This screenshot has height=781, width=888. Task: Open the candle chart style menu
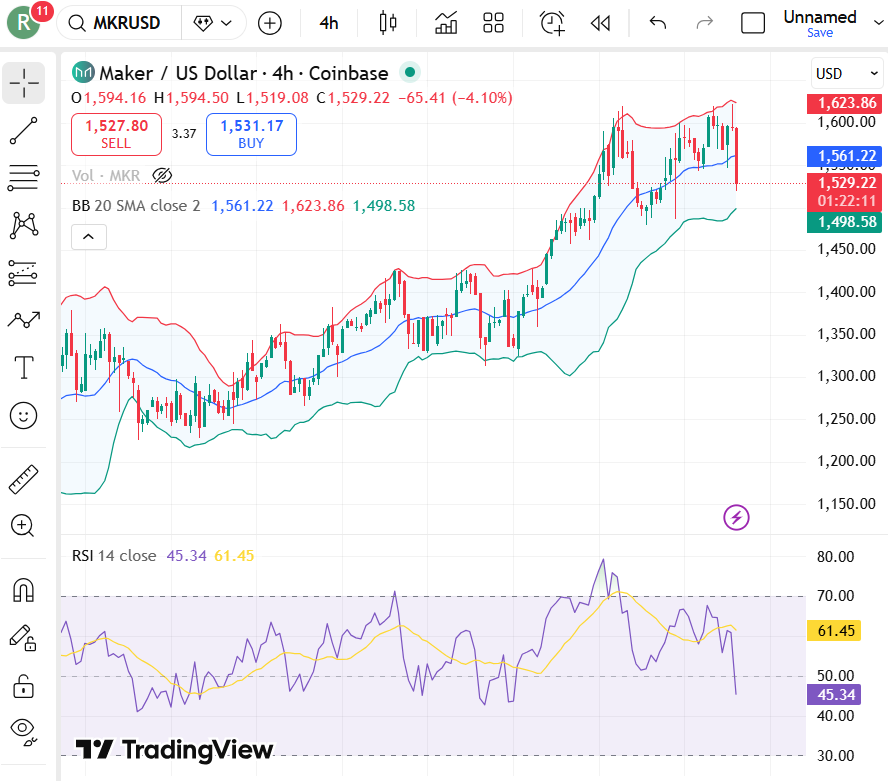(388, 22)
